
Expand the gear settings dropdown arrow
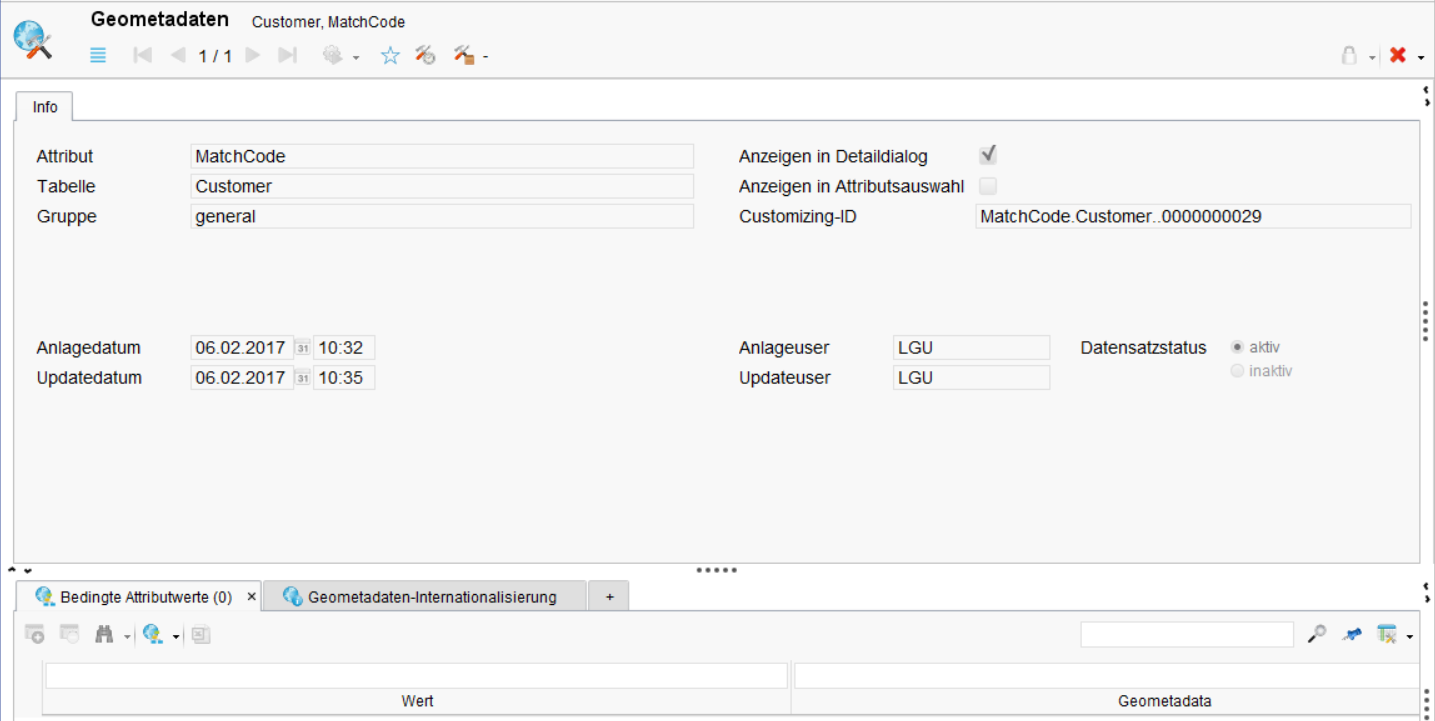[356, 58]
